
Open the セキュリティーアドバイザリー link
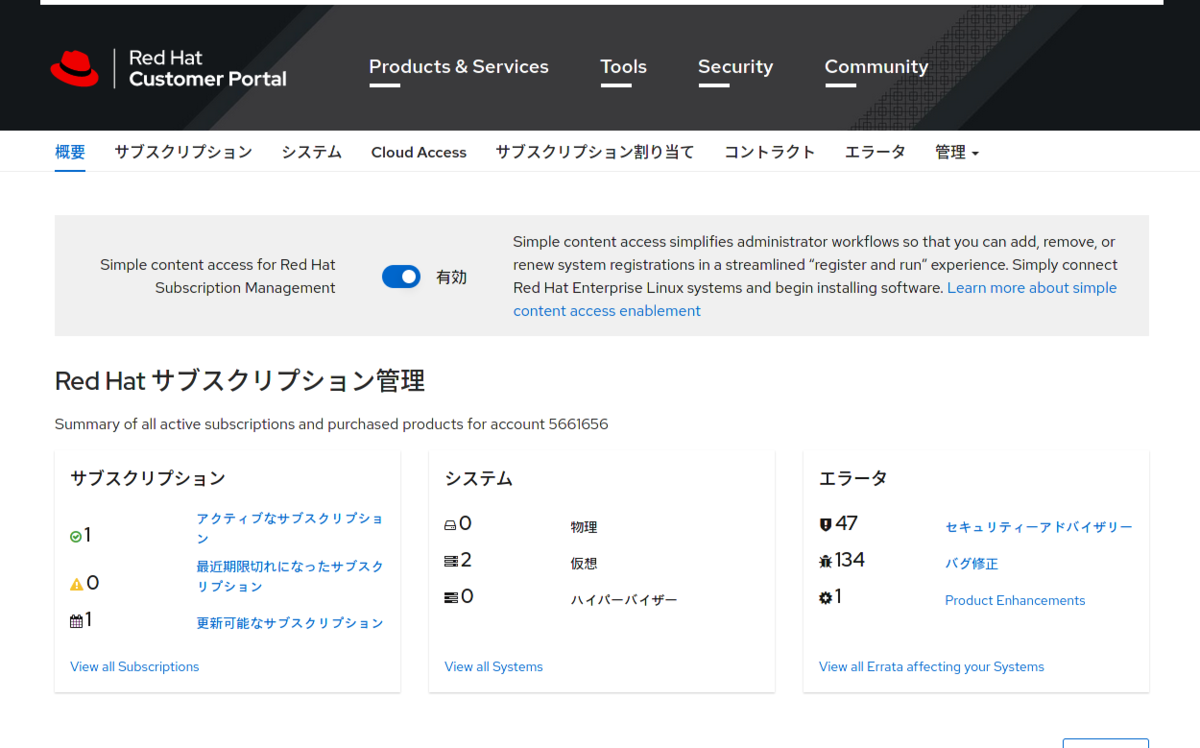click(x=1039, y=527)
